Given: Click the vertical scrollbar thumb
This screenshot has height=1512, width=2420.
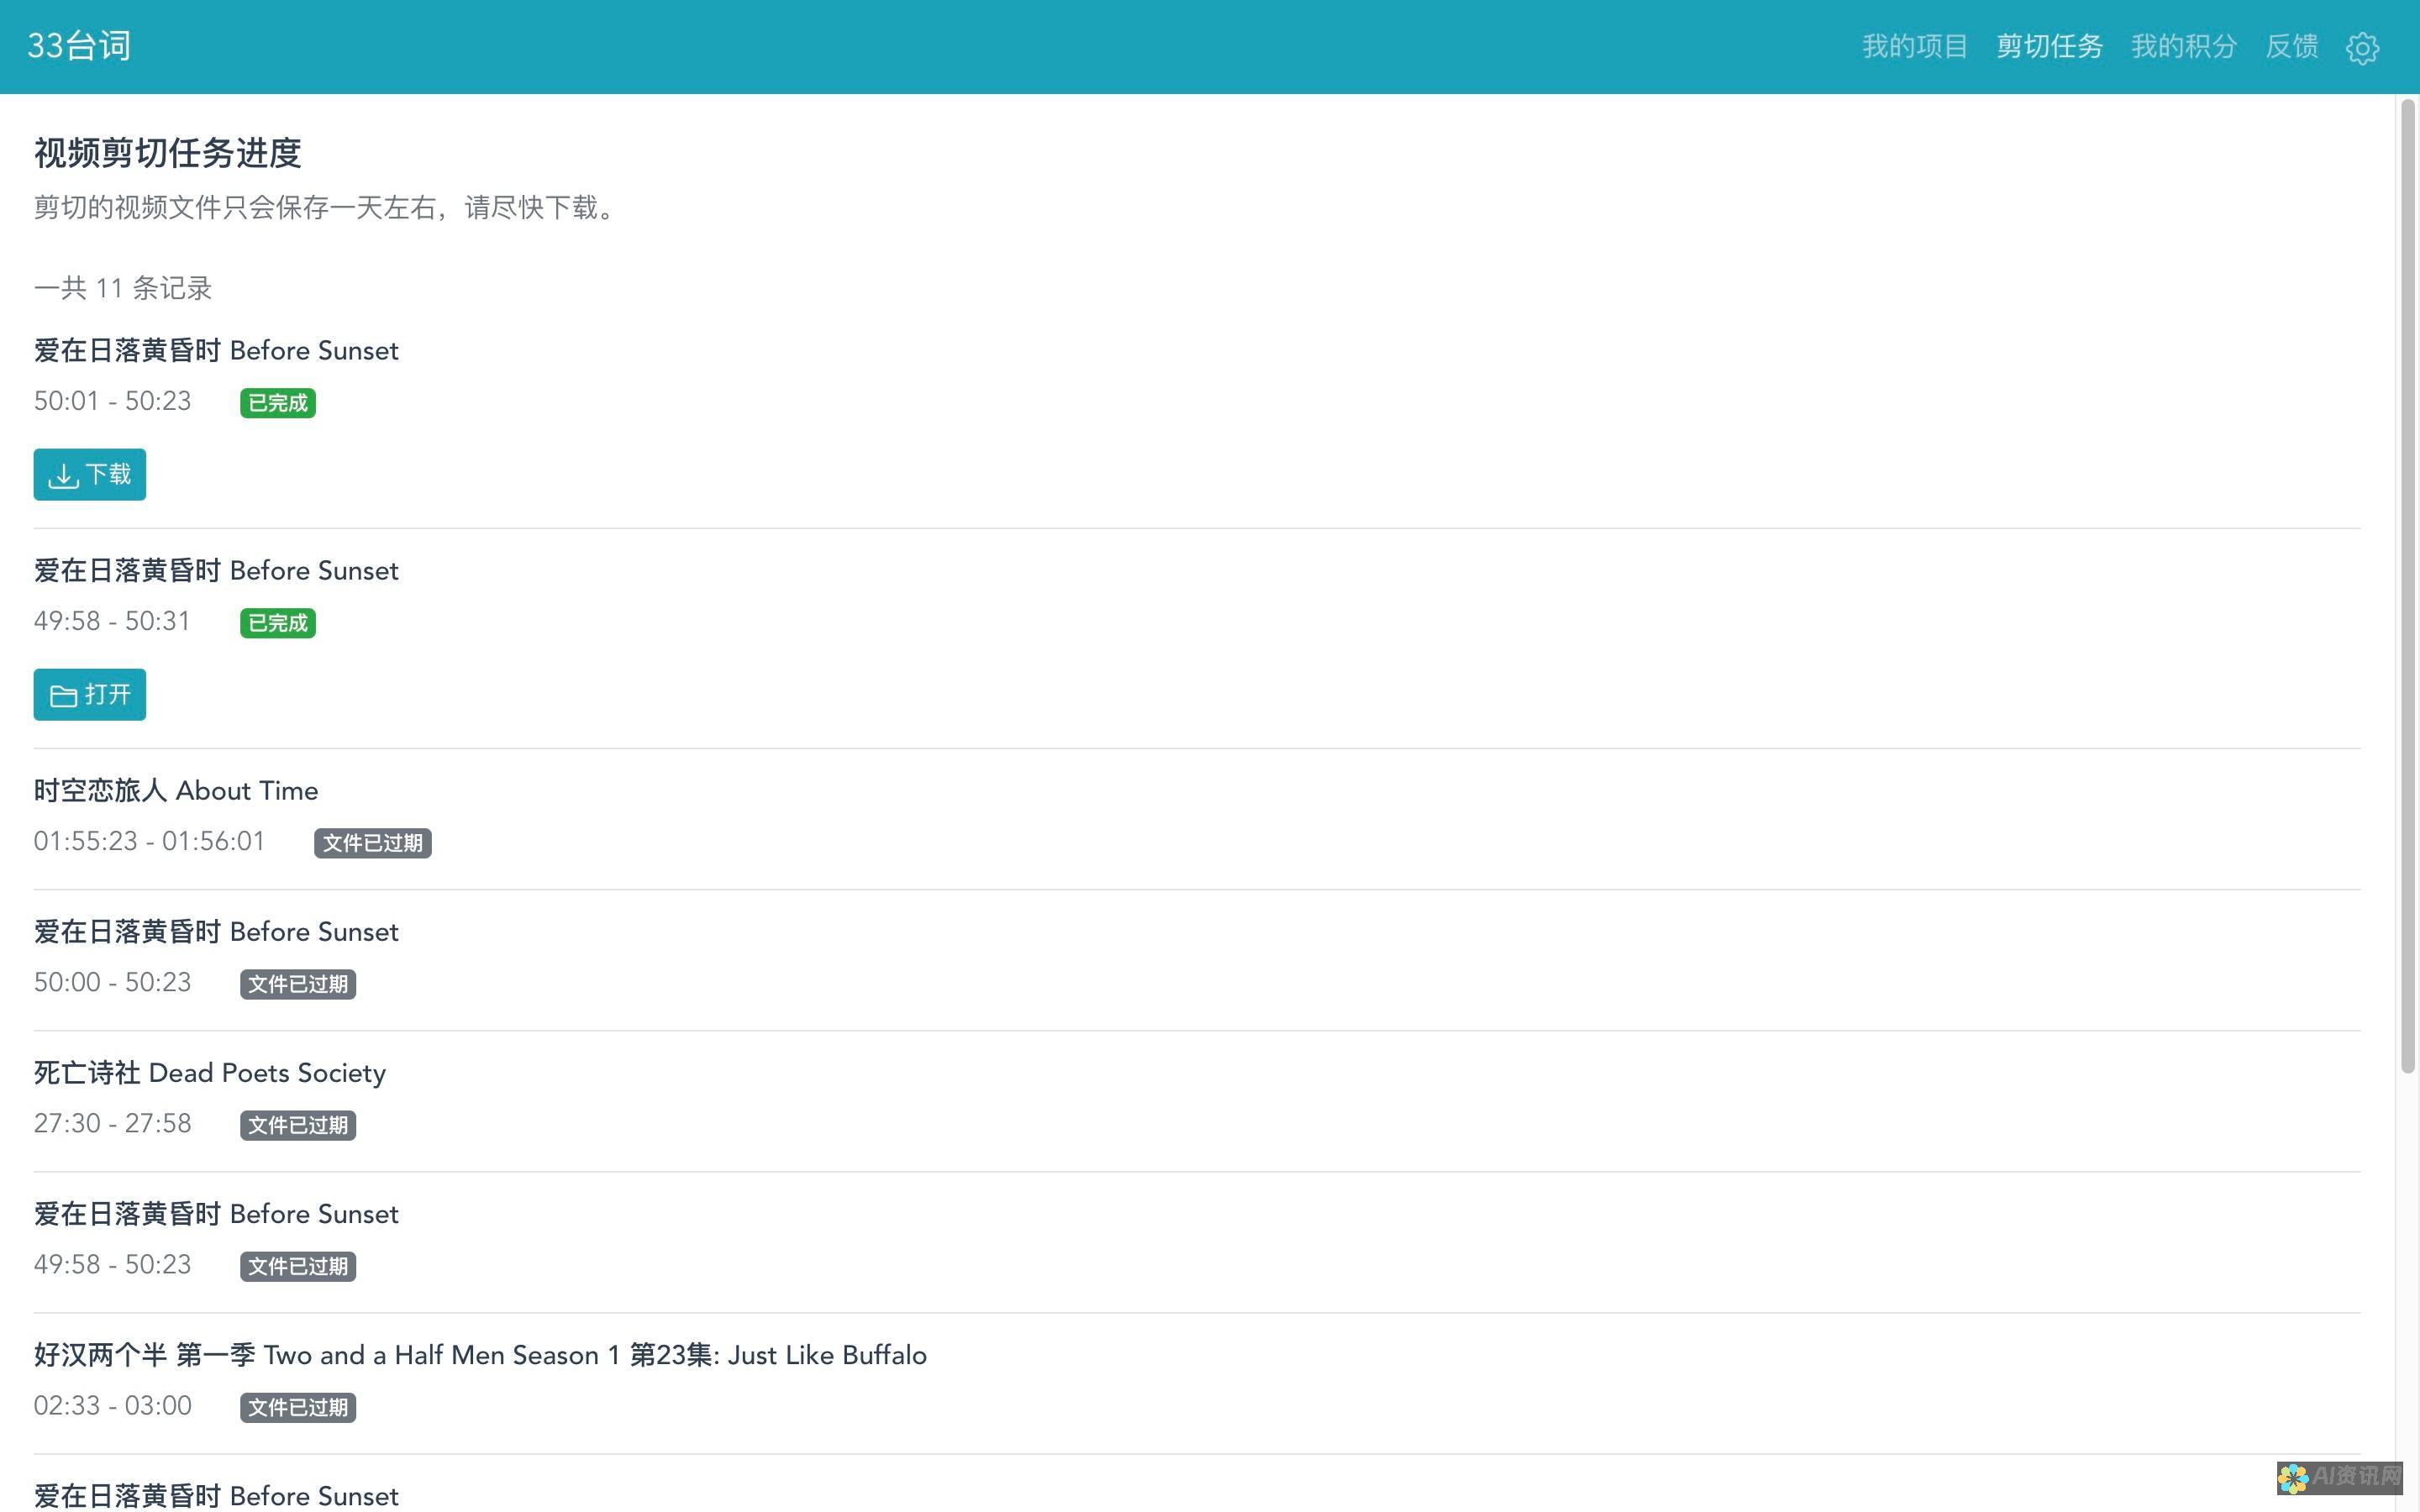Looking at the screenshot, I should coord(2408,586).
